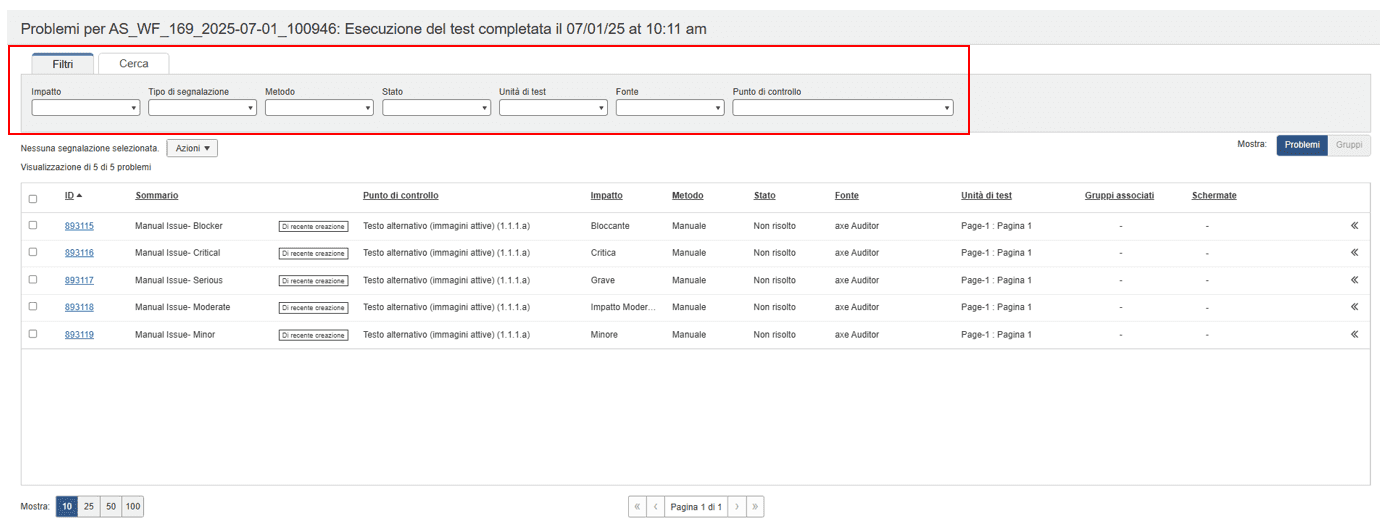1380x531 pixels.
Task: Open the Impatto filter dropdown
Action: point(86,108)
